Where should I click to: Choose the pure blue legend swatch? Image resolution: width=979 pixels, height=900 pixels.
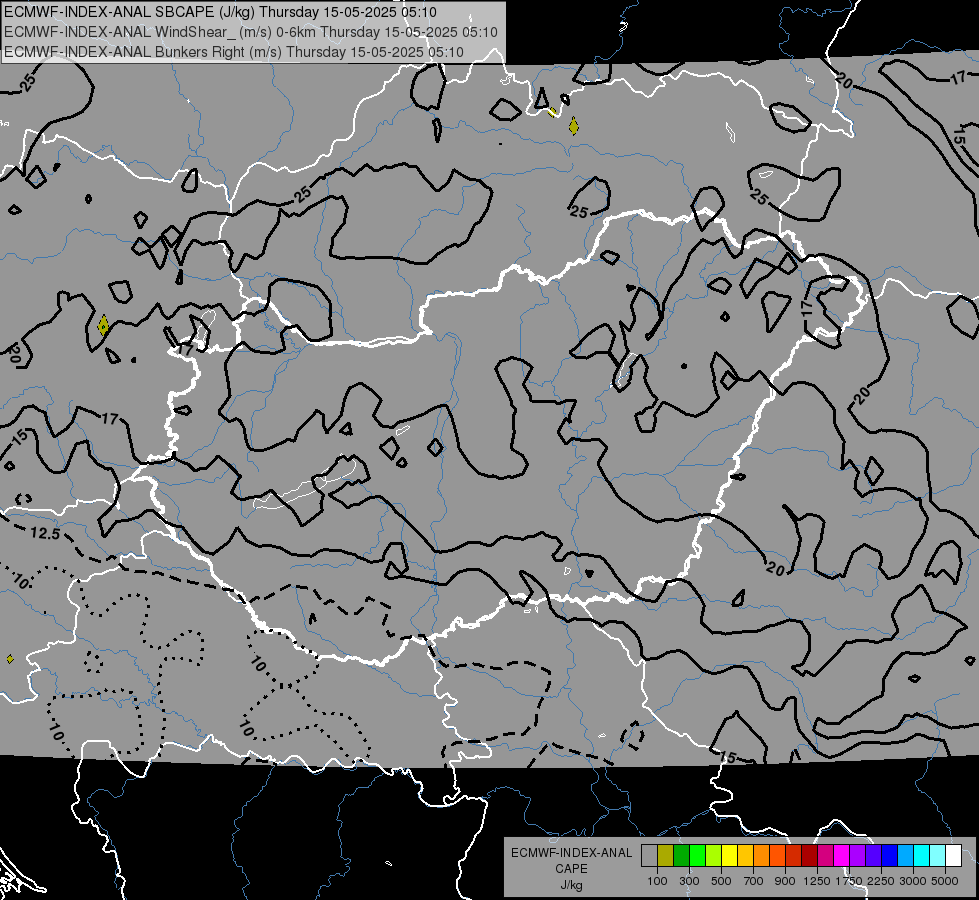[x=889, y=855]
